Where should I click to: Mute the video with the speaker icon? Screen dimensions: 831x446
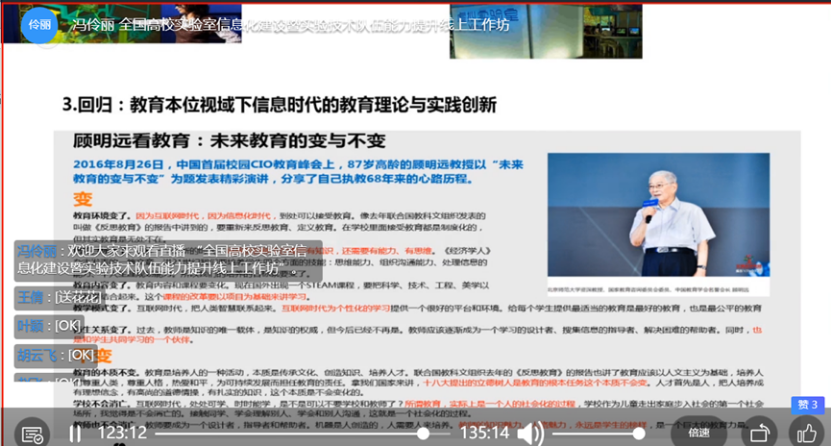click(x=531, y=433)
